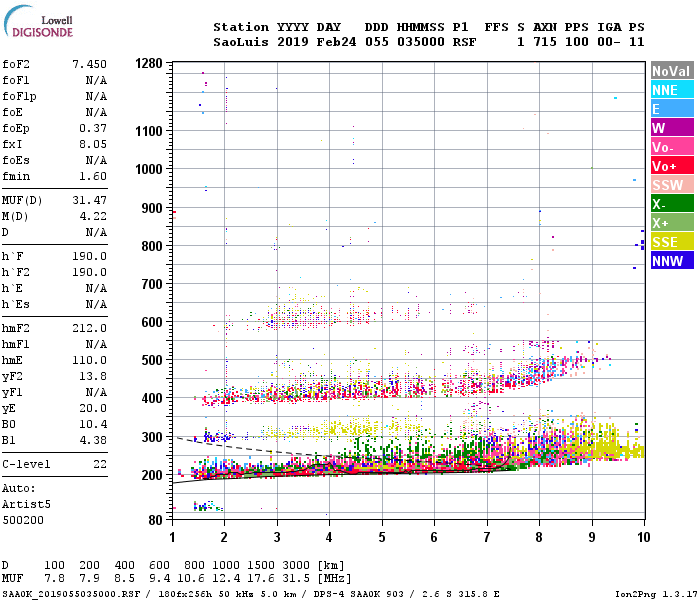Click the 5 label on frequency axis

(x=382, y=537)
